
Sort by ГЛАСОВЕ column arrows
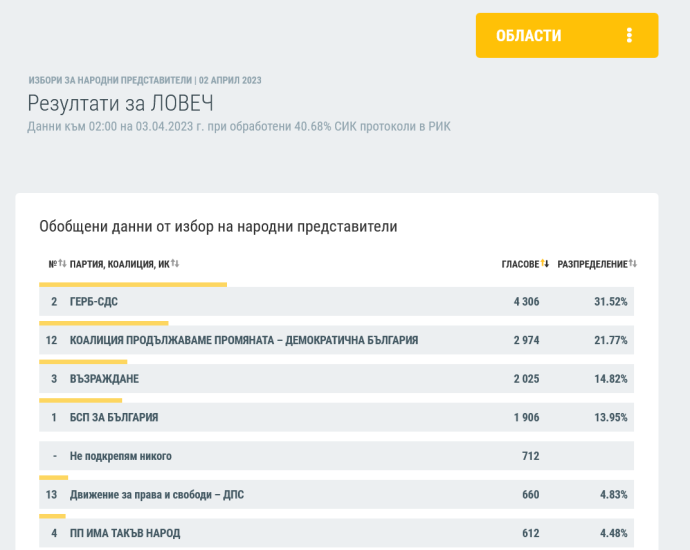click(545, 264)
